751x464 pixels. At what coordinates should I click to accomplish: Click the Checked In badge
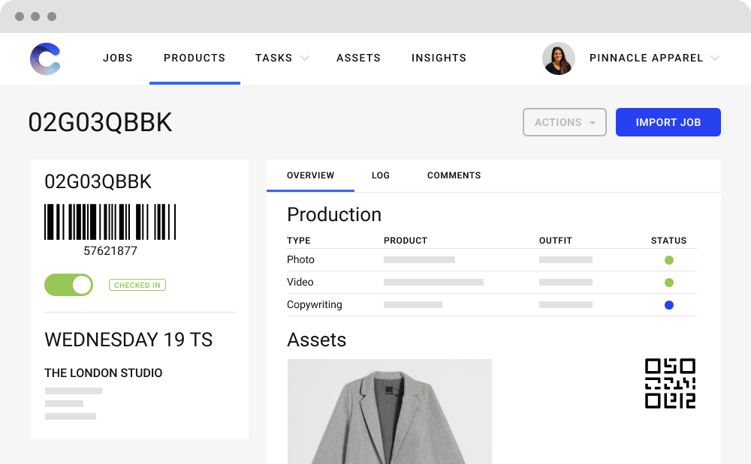[137, 285]
